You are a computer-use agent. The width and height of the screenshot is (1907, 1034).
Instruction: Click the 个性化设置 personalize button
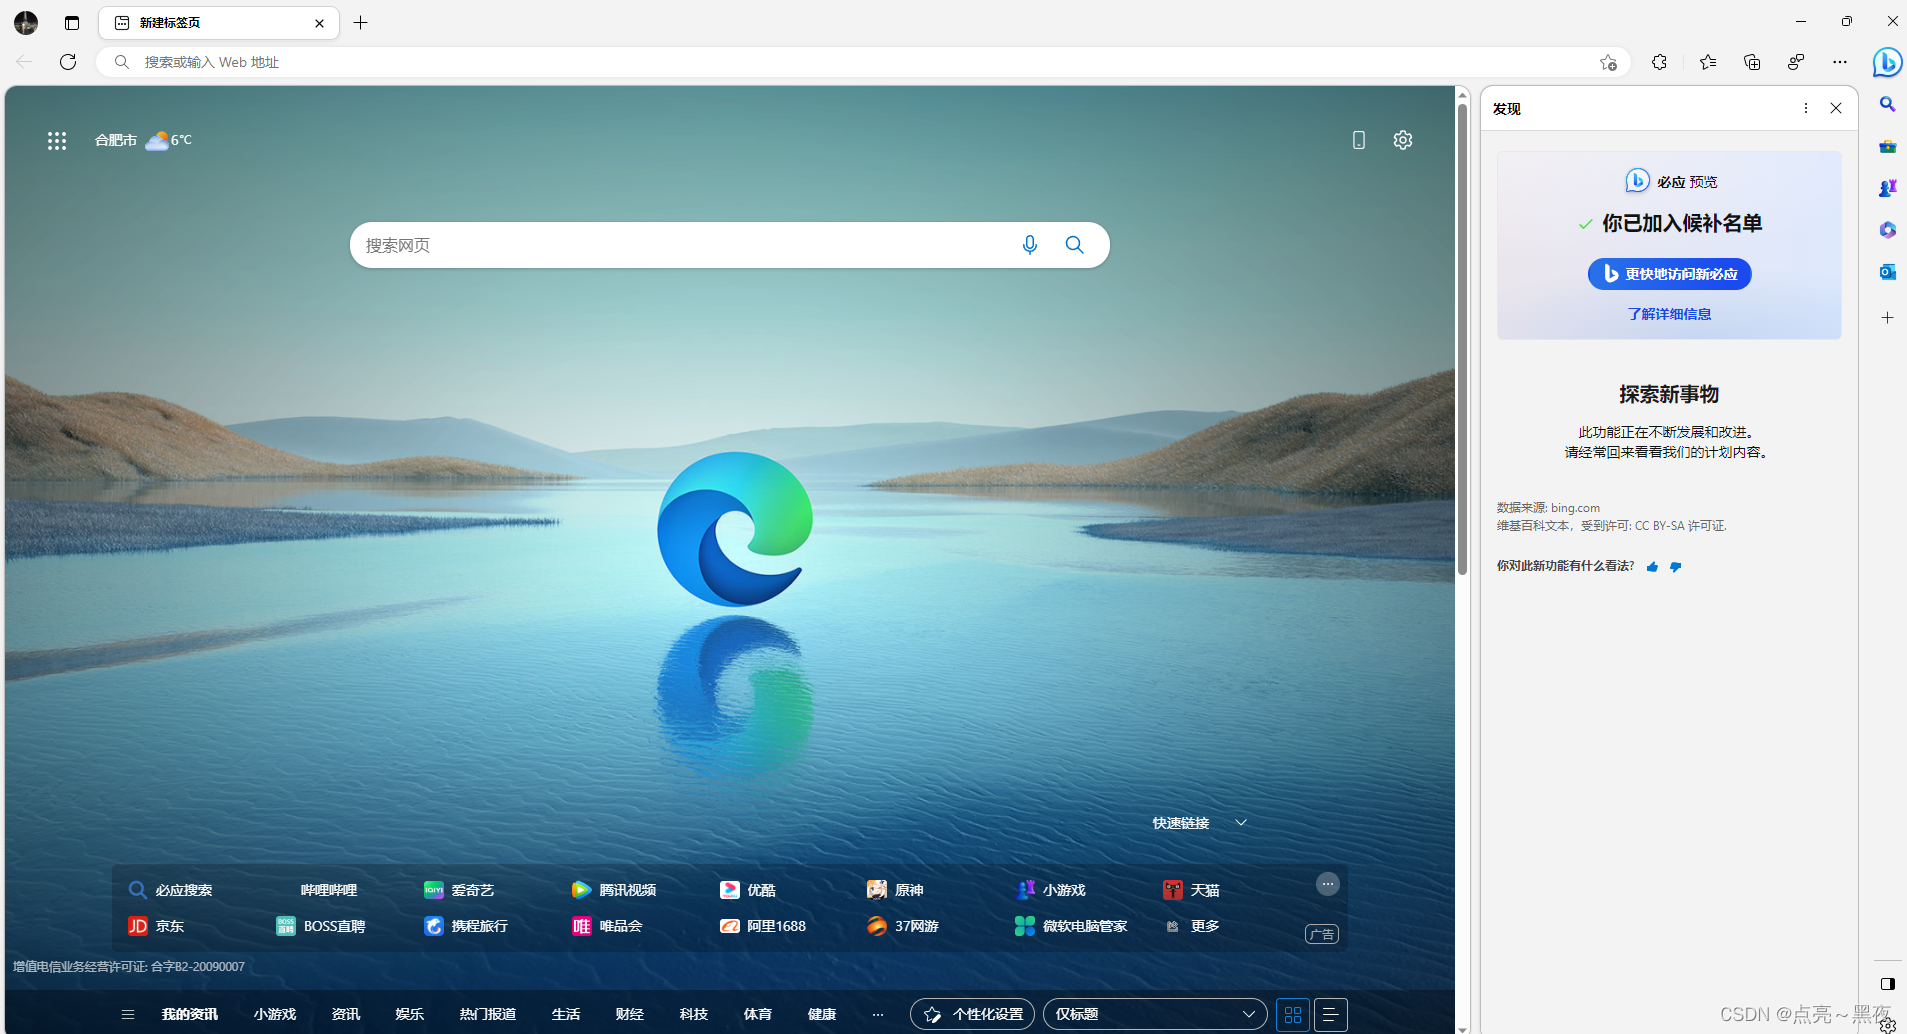pos(972,1014)
